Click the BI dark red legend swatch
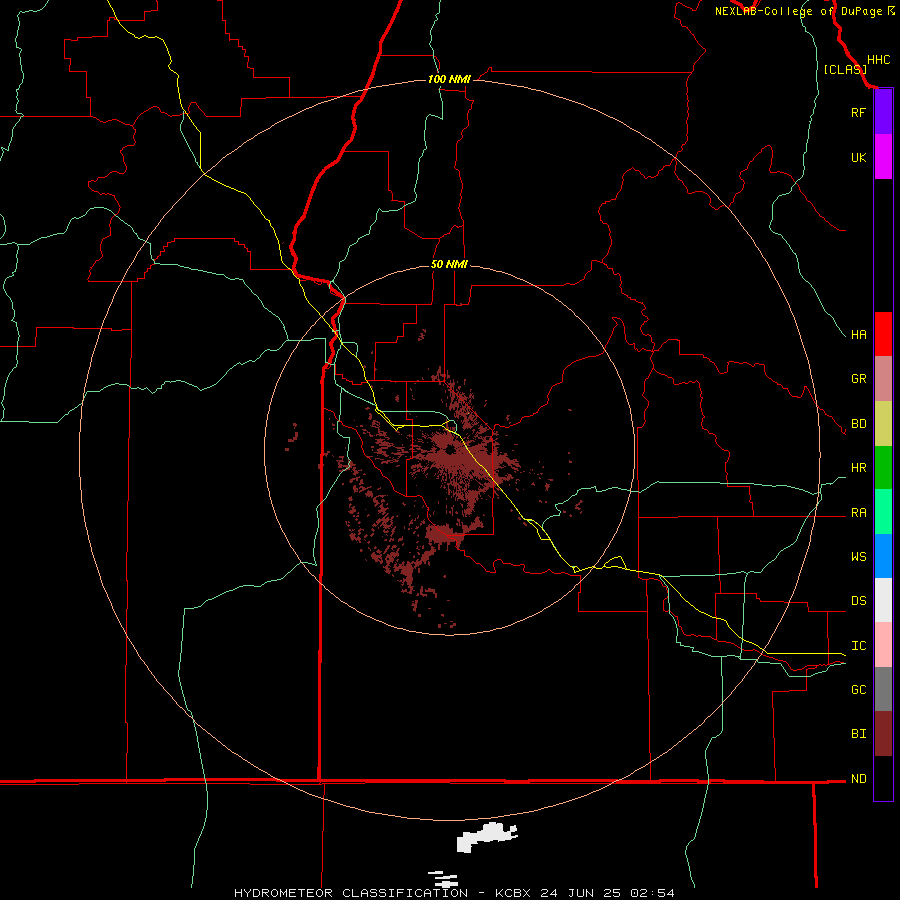This screenshot has height=900, width=900. coord(883,734)
